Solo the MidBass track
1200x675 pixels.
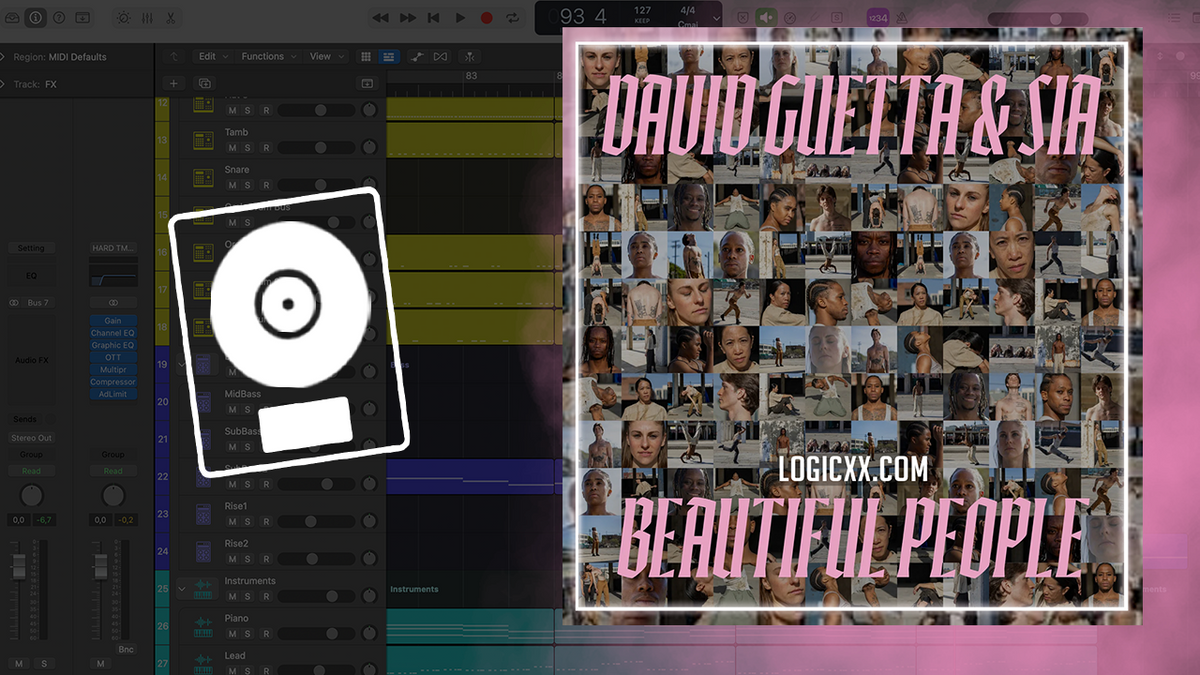click(246, 410)
